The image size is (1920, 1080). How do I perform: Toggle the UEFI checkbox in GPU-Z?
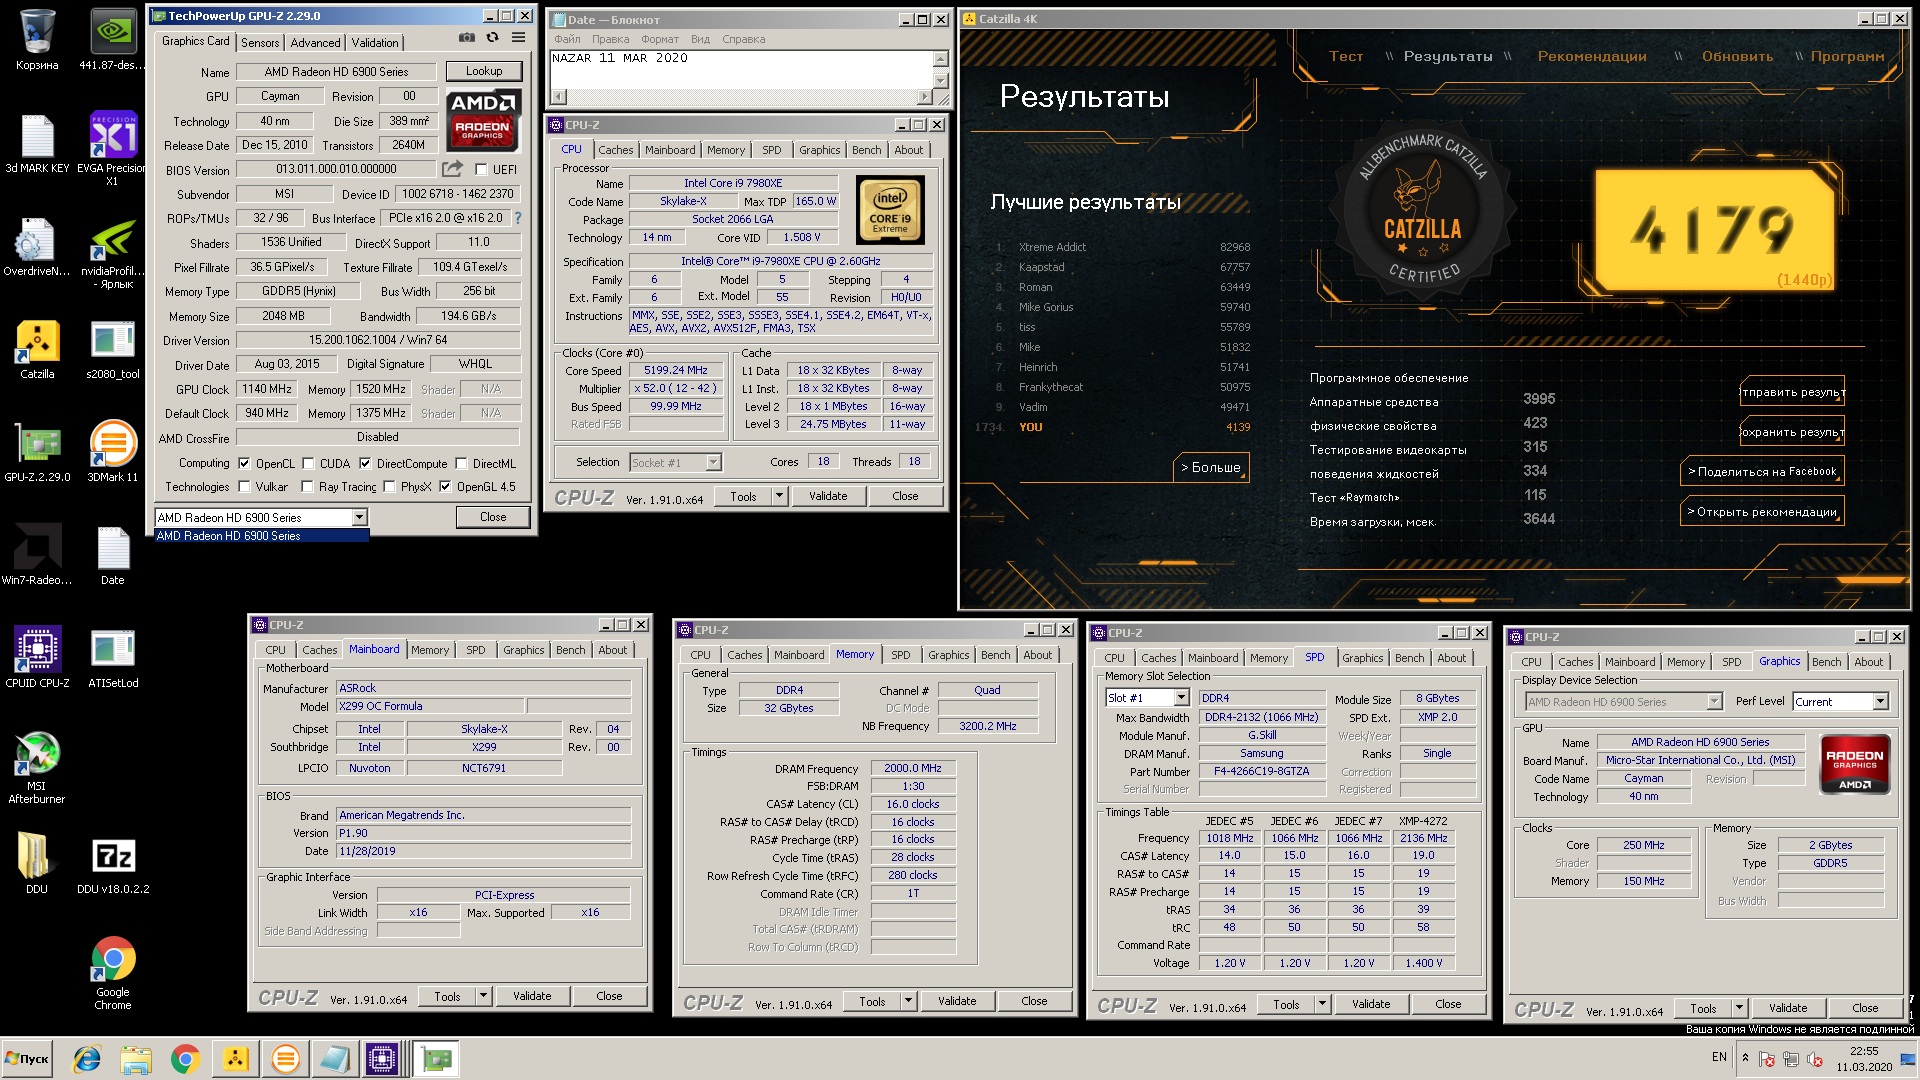481,170
